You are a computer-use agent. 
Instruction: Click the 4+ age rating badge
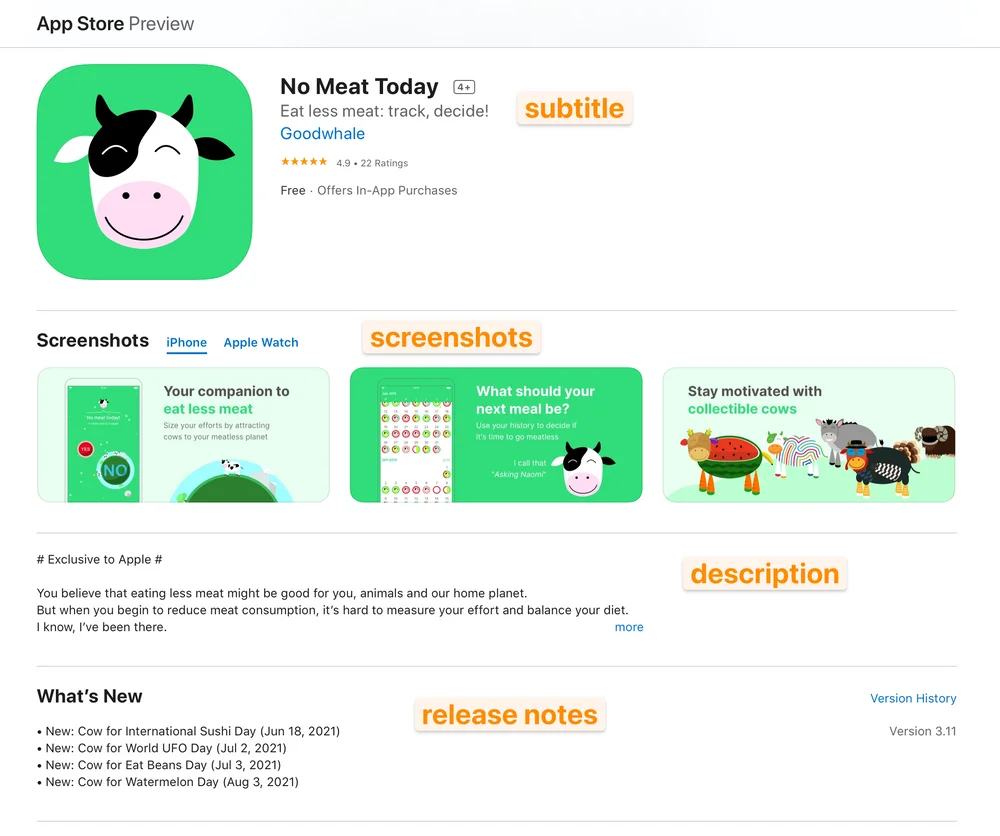tap(464, 87)
